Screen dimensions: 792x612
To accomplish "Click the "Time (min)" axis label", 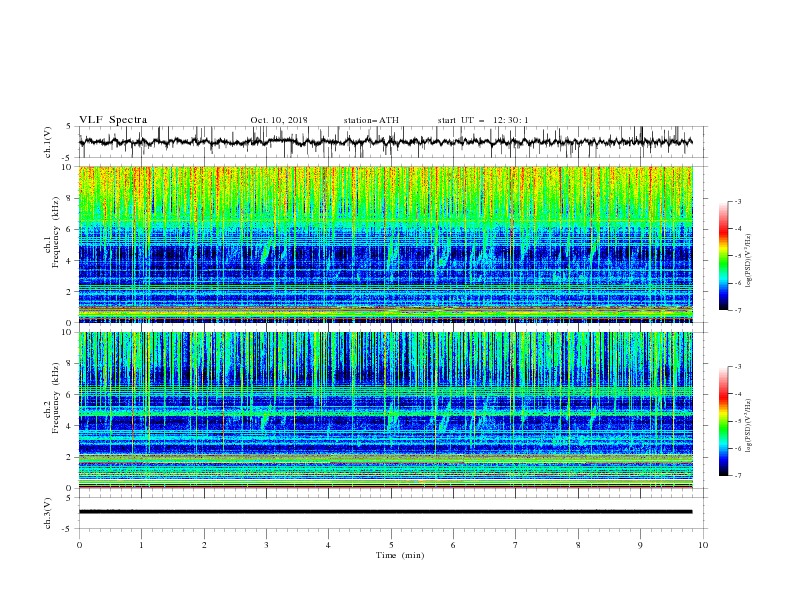I will tap(400, 555).
